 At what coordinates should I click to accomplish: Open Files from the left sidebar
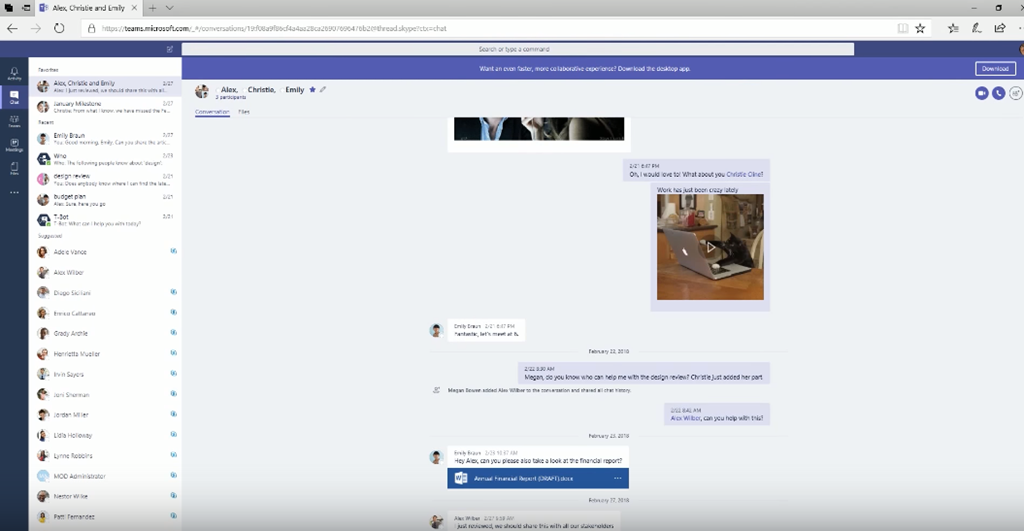[x=14, y=169]
